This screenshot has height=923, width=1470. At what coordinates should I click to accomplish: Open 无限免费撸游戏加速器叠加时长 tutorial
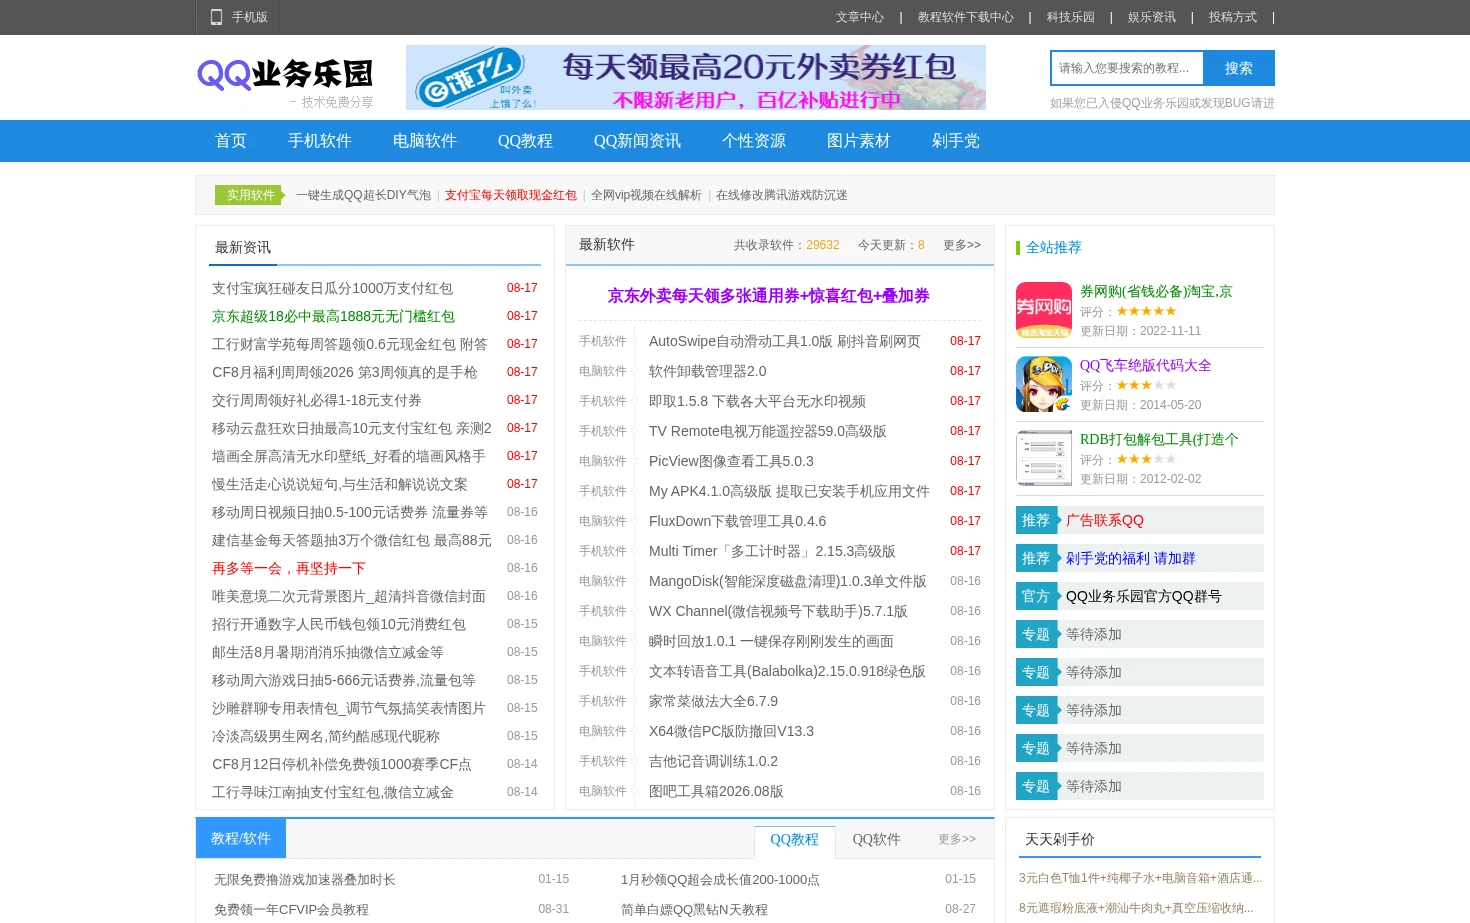[x=305, y=880]
